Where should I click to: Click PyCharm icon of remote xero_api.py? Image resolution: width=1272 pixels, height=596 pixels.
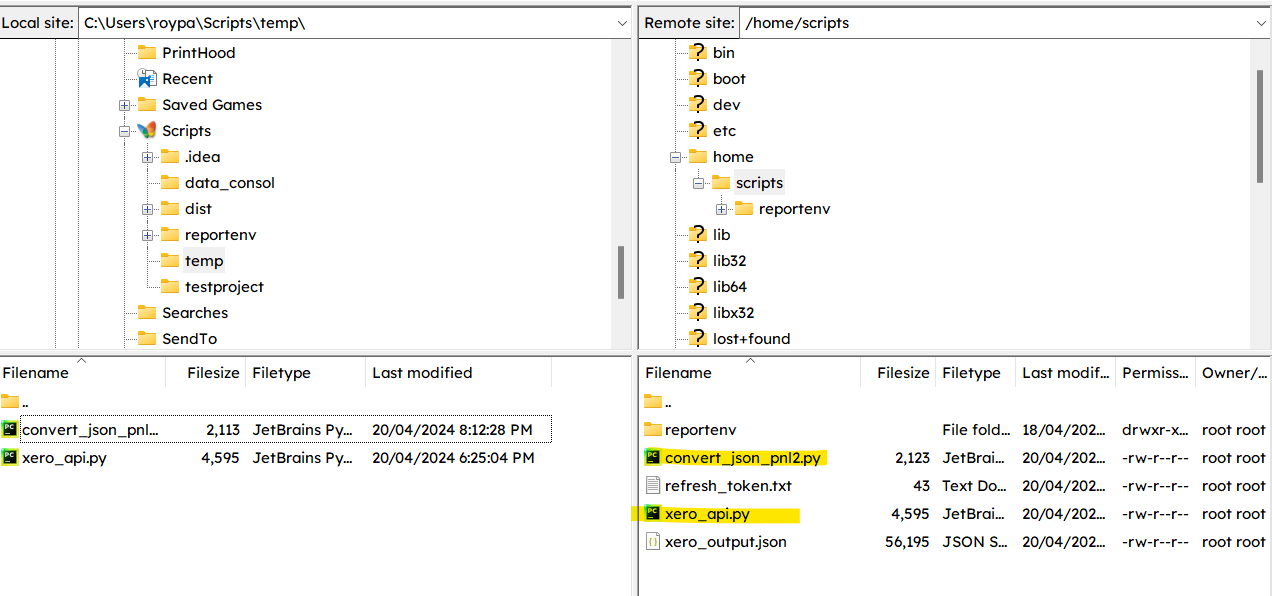(653, 514)
